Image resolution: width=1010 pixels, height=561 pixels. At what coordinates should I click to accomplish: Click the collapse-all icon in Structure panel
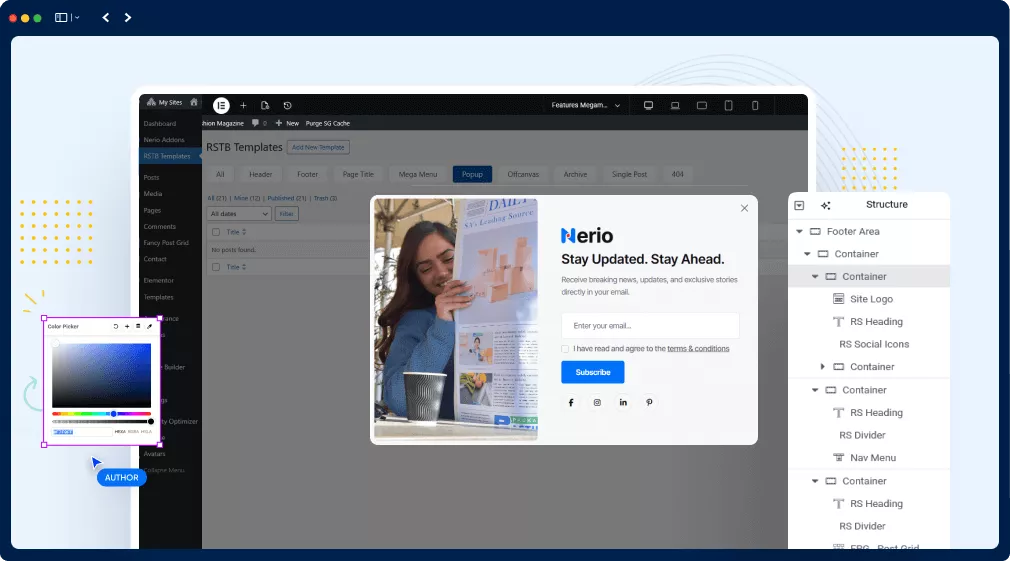(799, 205)
